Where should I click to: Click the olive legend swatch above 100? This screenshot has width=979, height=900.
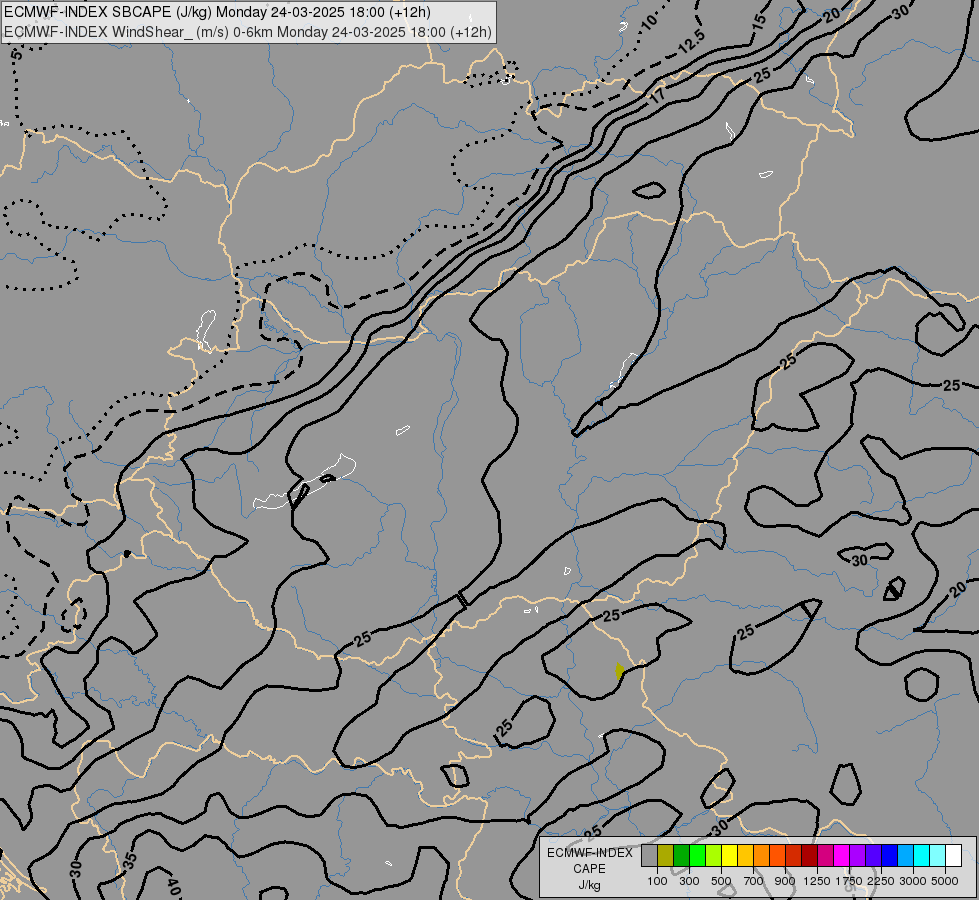[x=666, y=855]
